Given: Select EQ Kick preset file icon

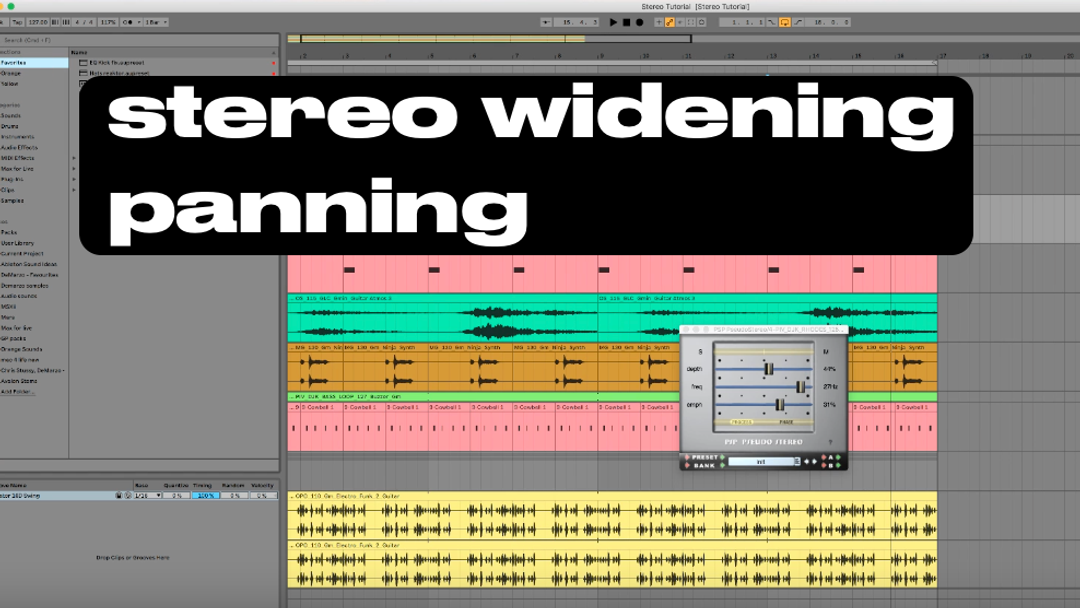Looking at the screenshot, I should 84,62.
